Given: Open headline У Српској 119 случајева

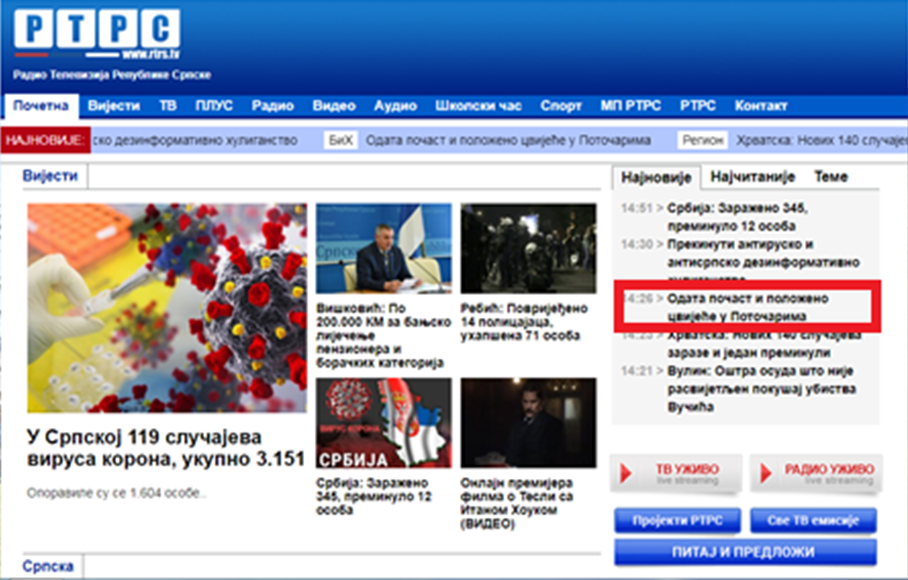Looking at the screenshot, I should coord(165,448).
